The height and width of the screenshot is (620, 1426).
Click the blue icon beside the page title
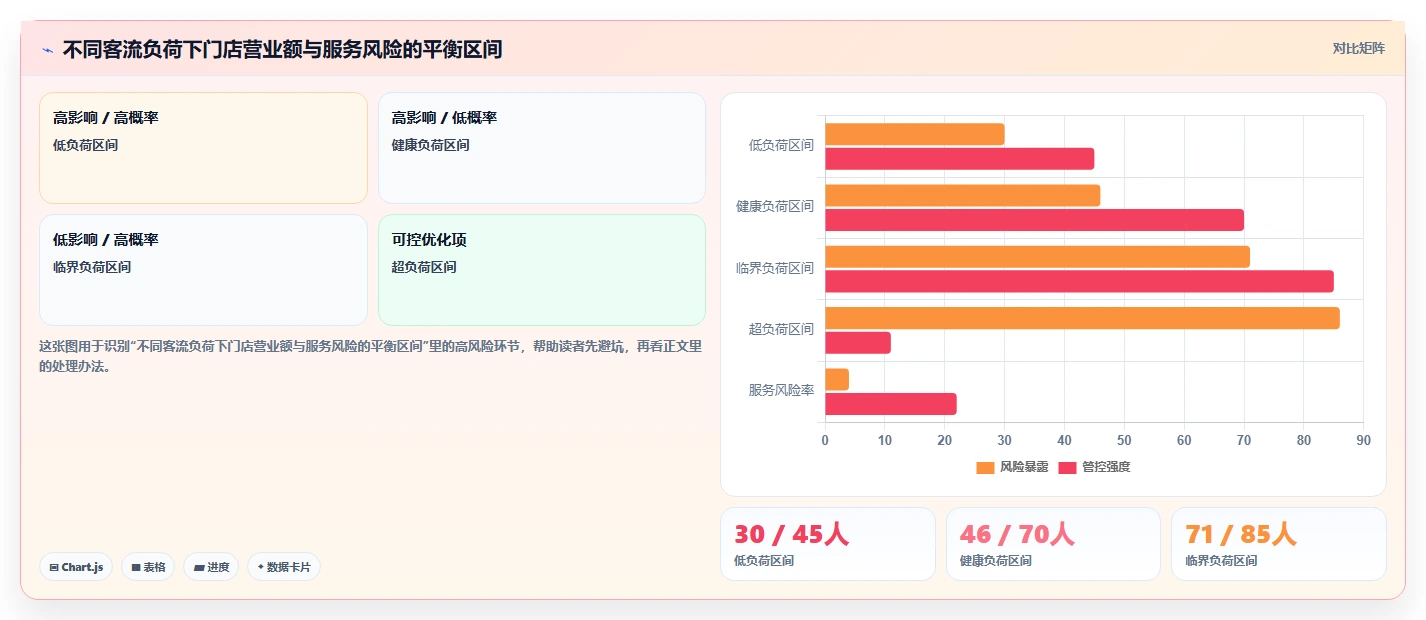coord(47,49)
